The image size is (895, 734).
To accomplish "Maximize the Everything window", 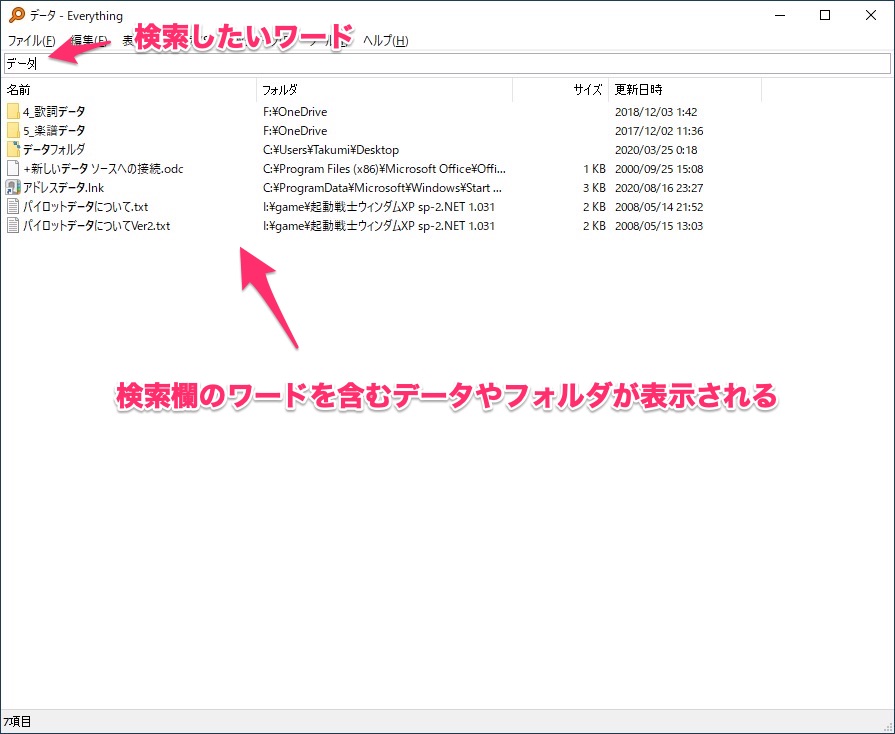I will (x=824, y=15).
